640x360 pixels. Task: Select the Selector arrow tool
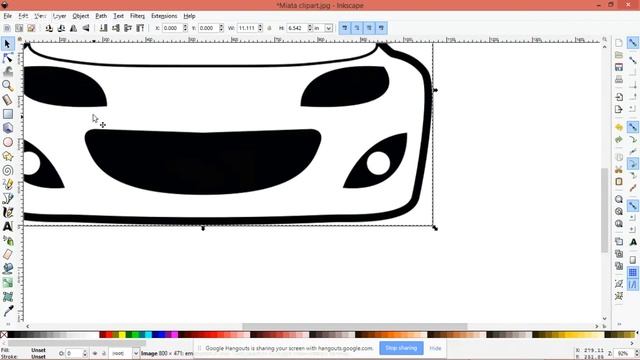click(x=7, y=44)
